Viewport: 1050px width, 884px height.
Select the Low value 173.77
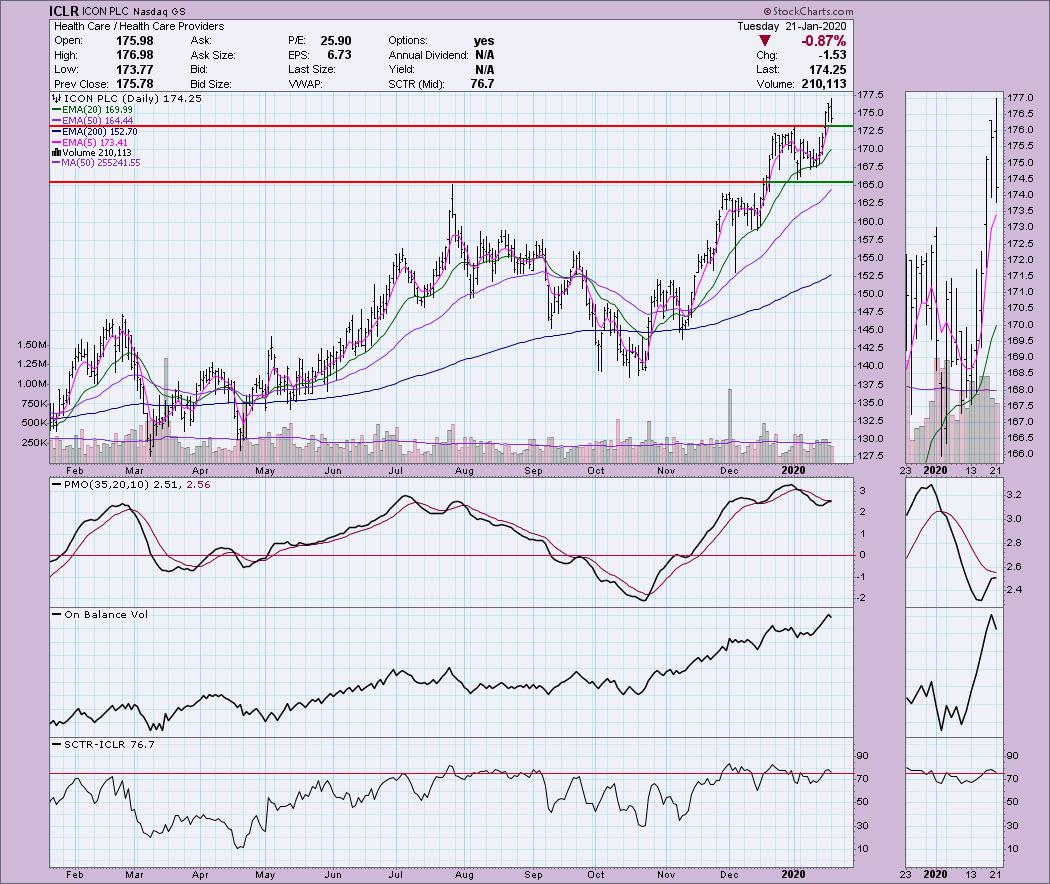(x=135, y=70)
